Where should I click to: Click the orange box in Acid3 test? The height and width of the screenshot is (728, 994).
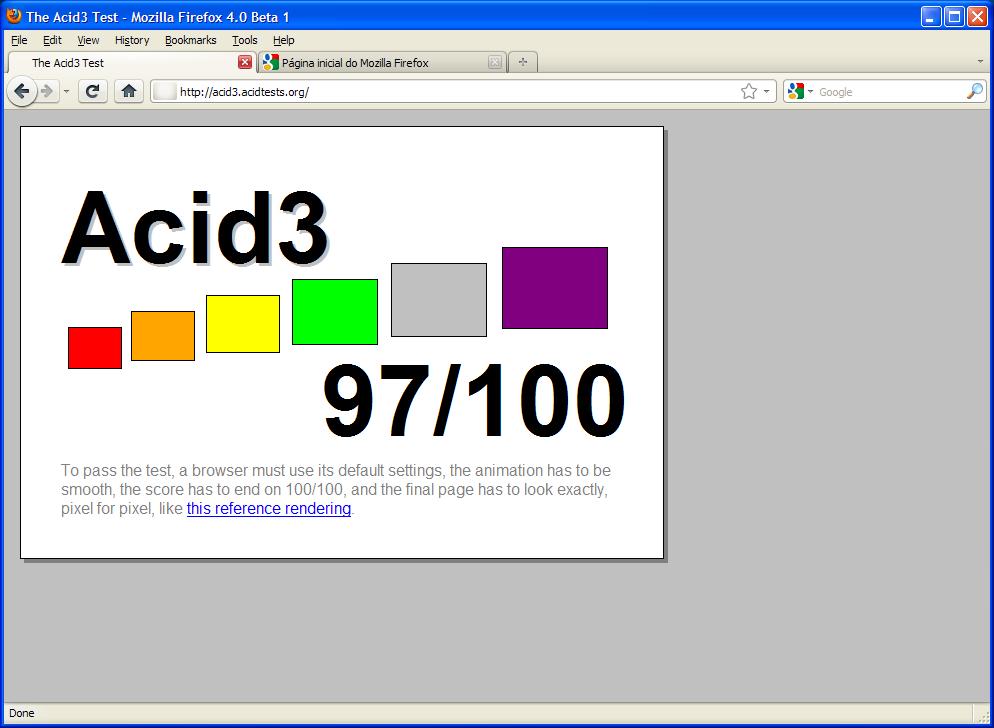163,336
